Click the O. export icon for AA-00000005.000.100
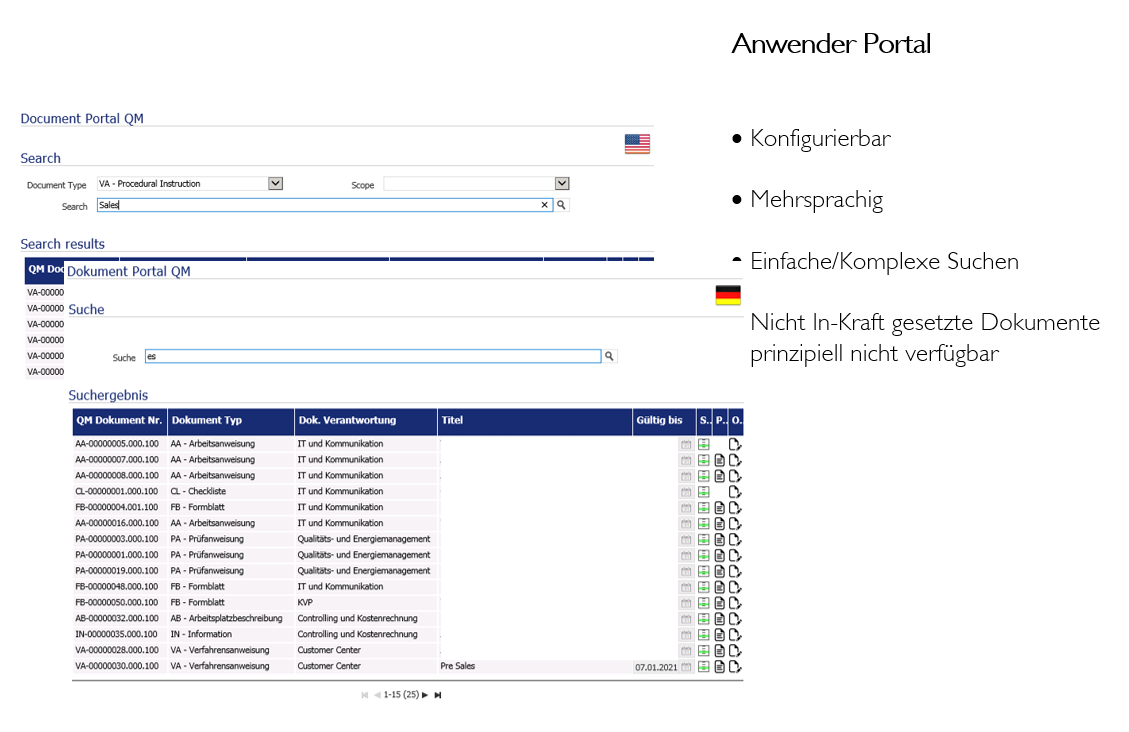 [735, 445]
